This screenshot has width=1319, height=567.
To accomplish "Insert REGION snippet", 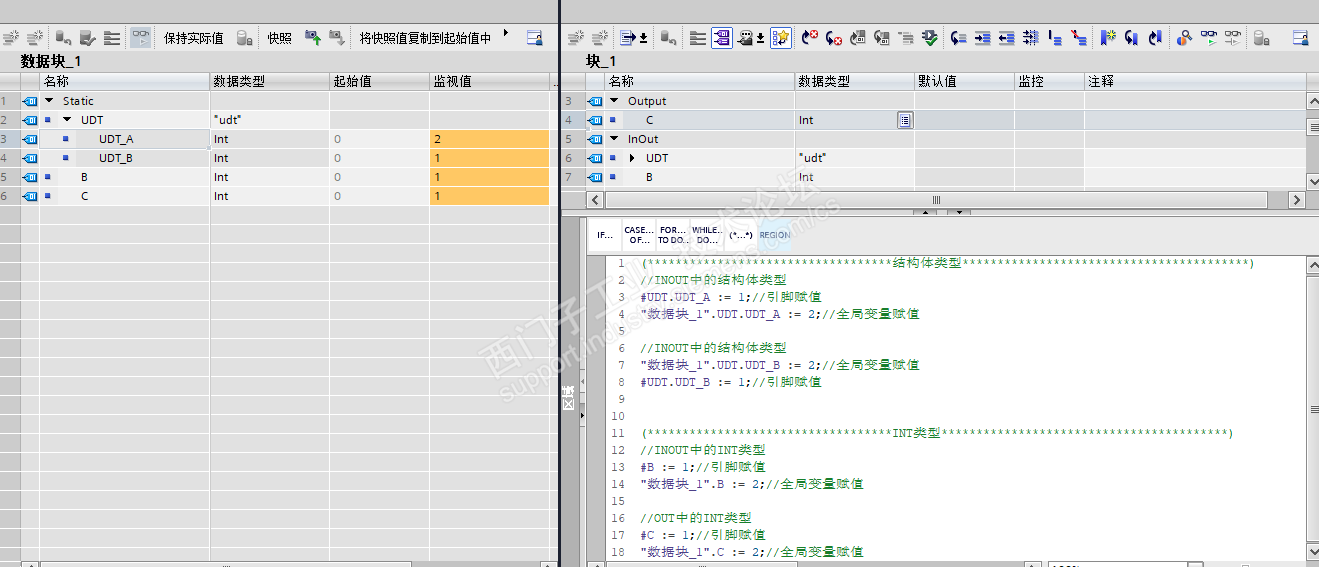I will pos(774,235).
